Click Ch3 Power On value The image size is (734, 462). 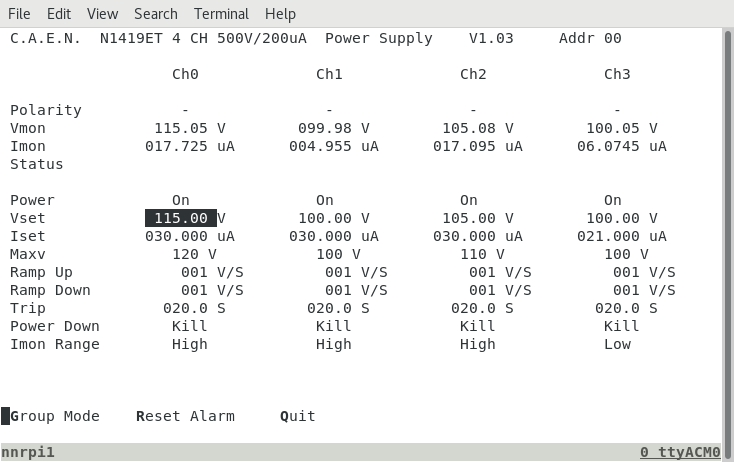click(613, 200)
